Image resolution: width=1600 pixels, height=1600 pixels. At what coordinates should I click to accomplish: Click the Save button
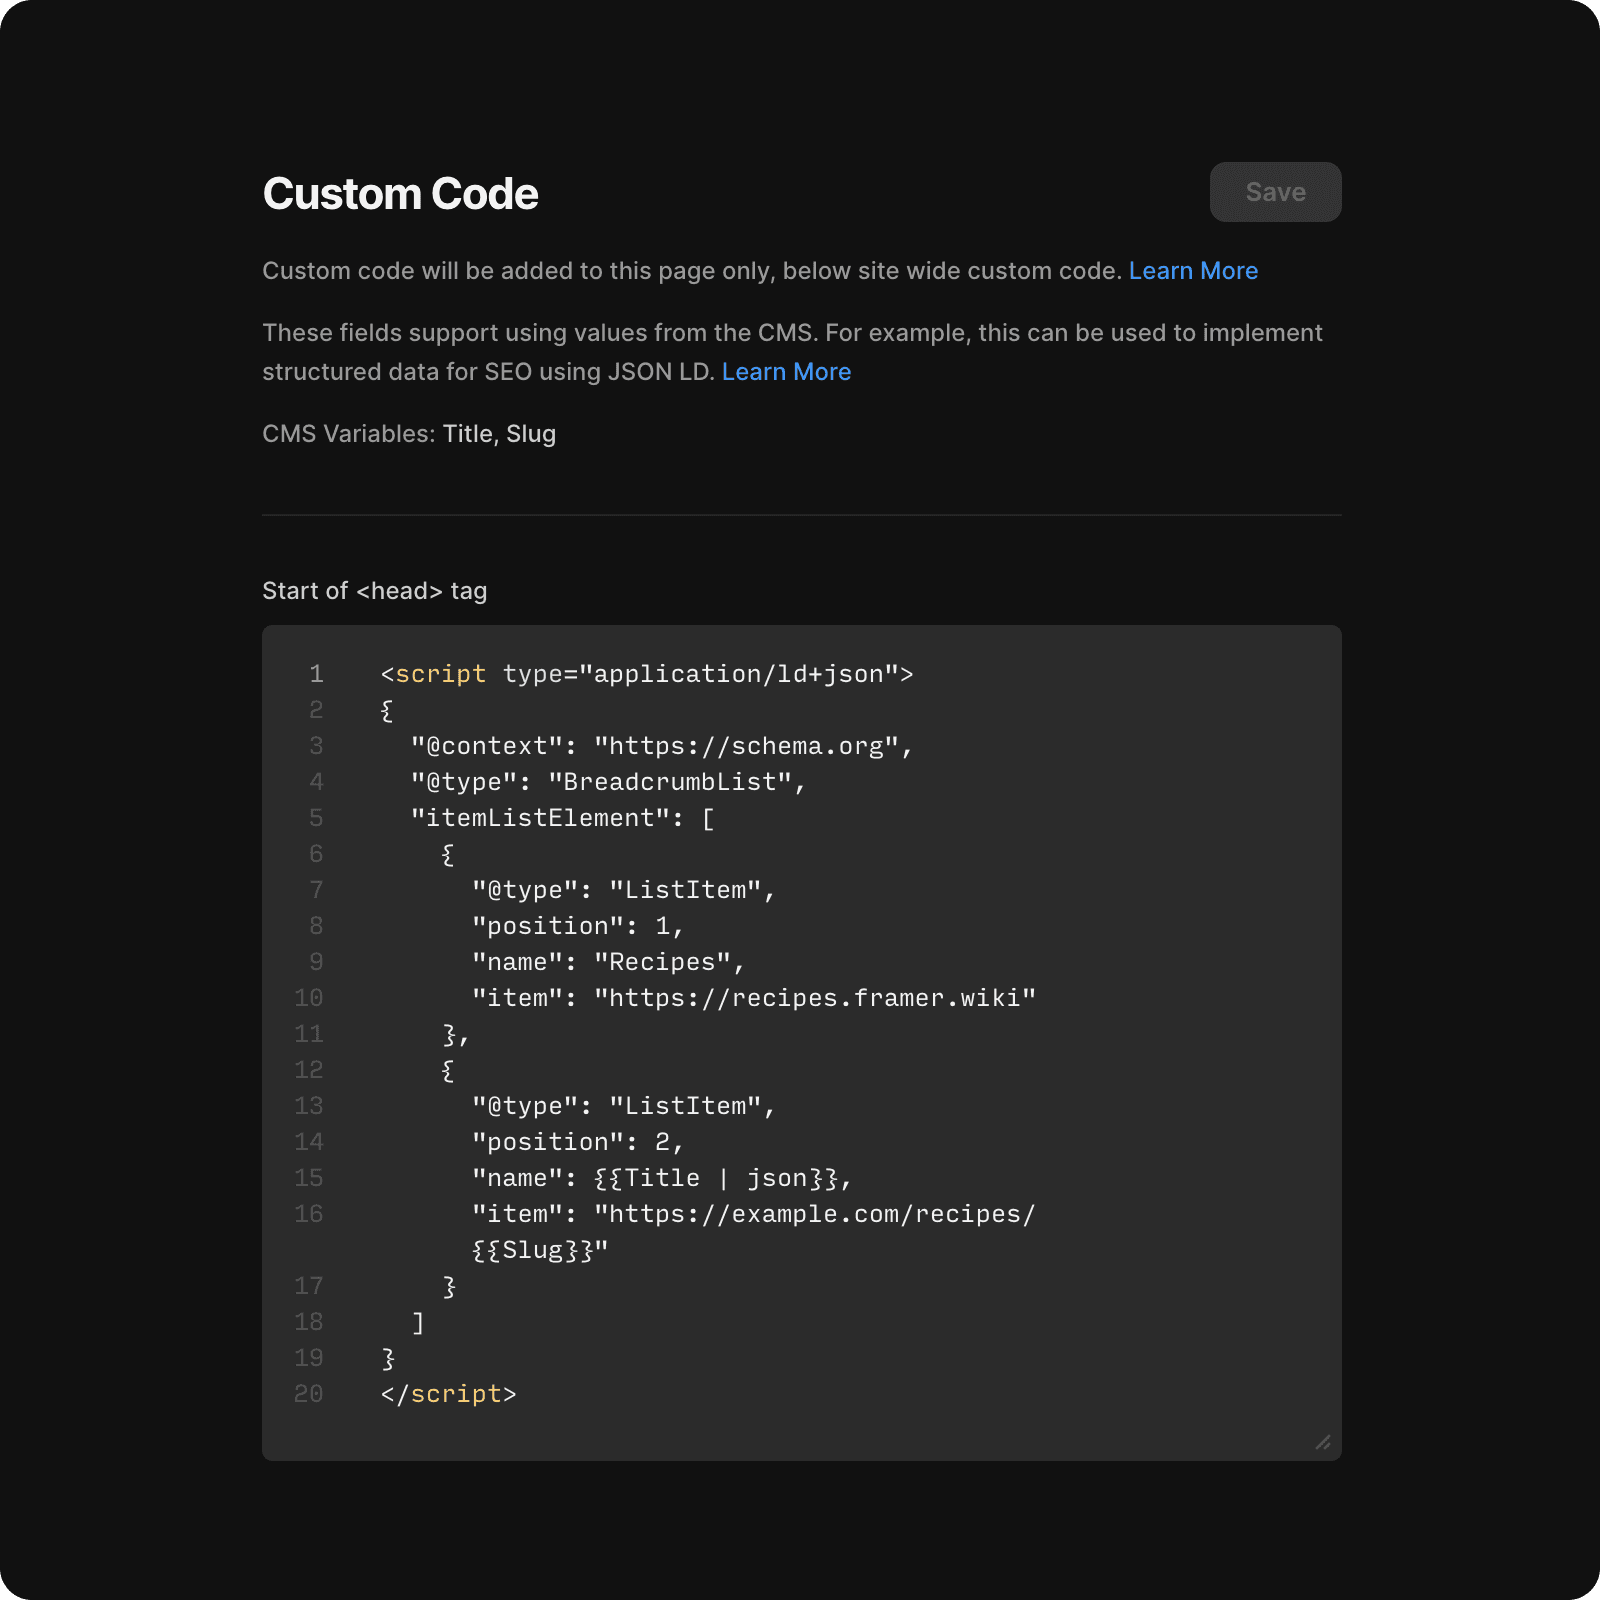pyautogui.click(x=1275, y=192)
